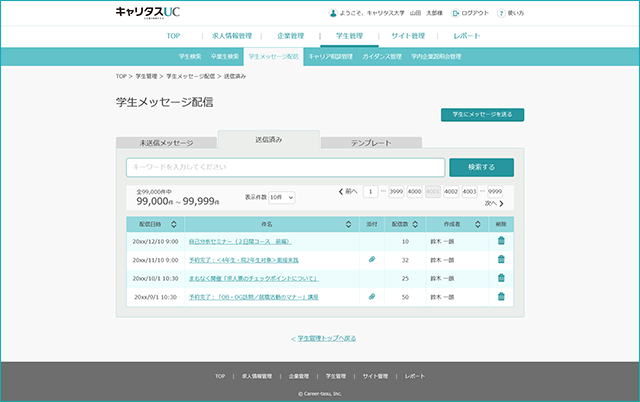Image resolution: width=640 pixels, height=402 pixels.
Task: Open attachment clip in 20xx/9/1 row
Action: click(x=372, y=296)
